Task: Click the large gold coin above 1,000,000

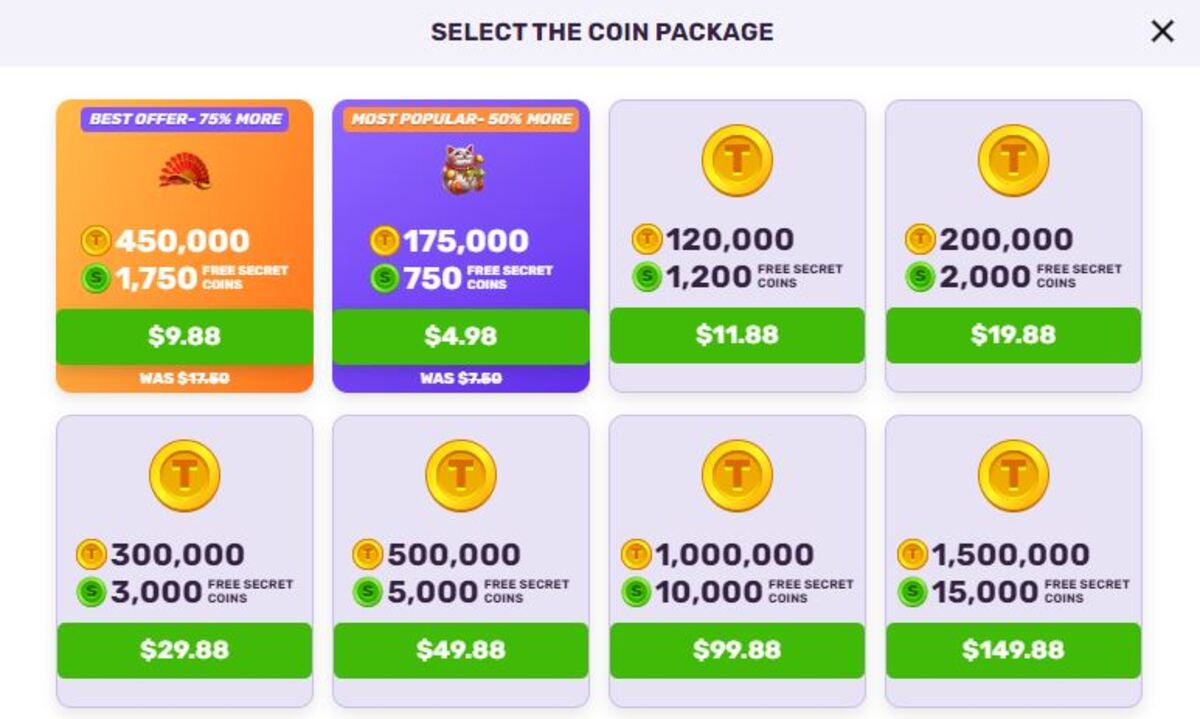Action: (737, 475)
